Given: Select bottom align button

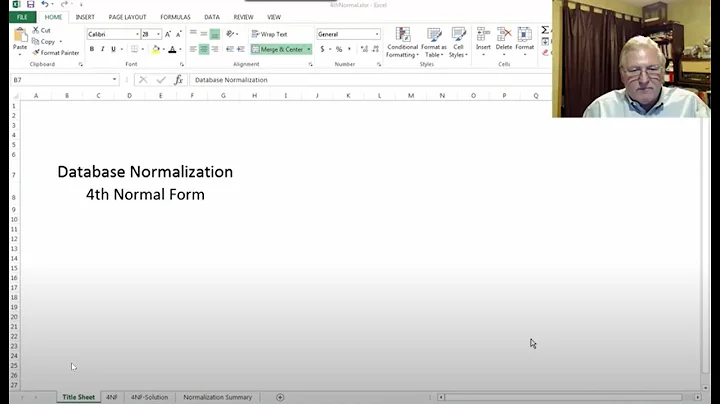Looking at the screenshot, I should coord(214,34).
